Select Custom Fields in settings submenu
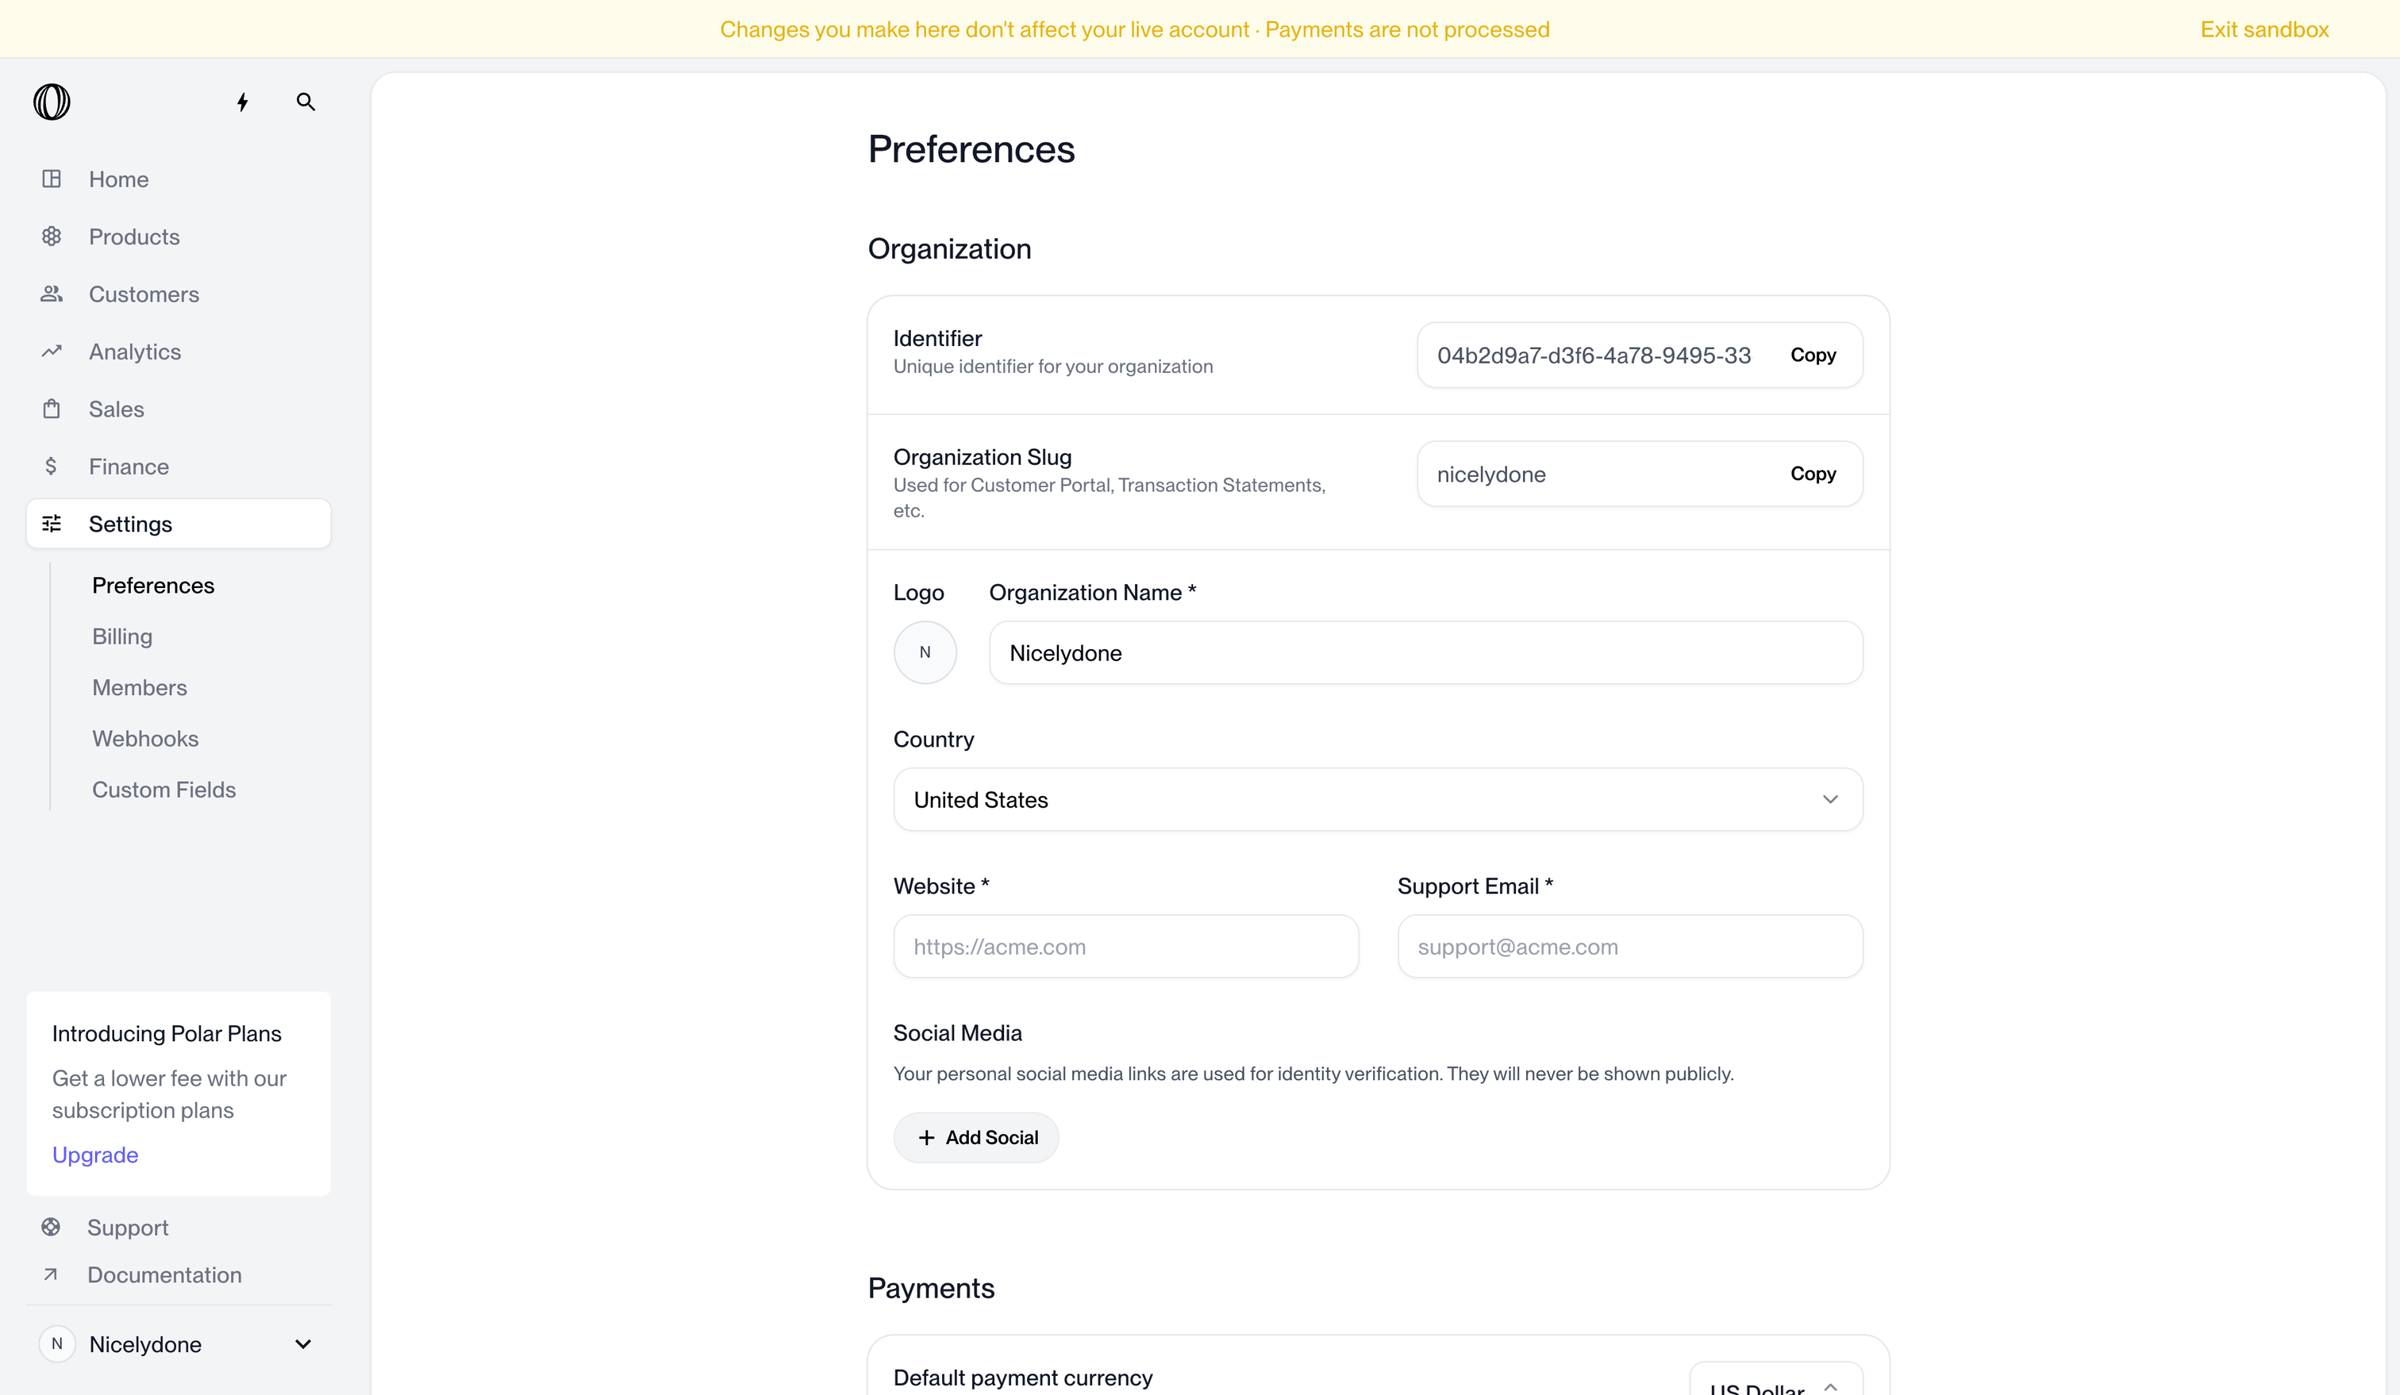Viewport: 2400px width, 1395px height. click(x=164, y=790)
